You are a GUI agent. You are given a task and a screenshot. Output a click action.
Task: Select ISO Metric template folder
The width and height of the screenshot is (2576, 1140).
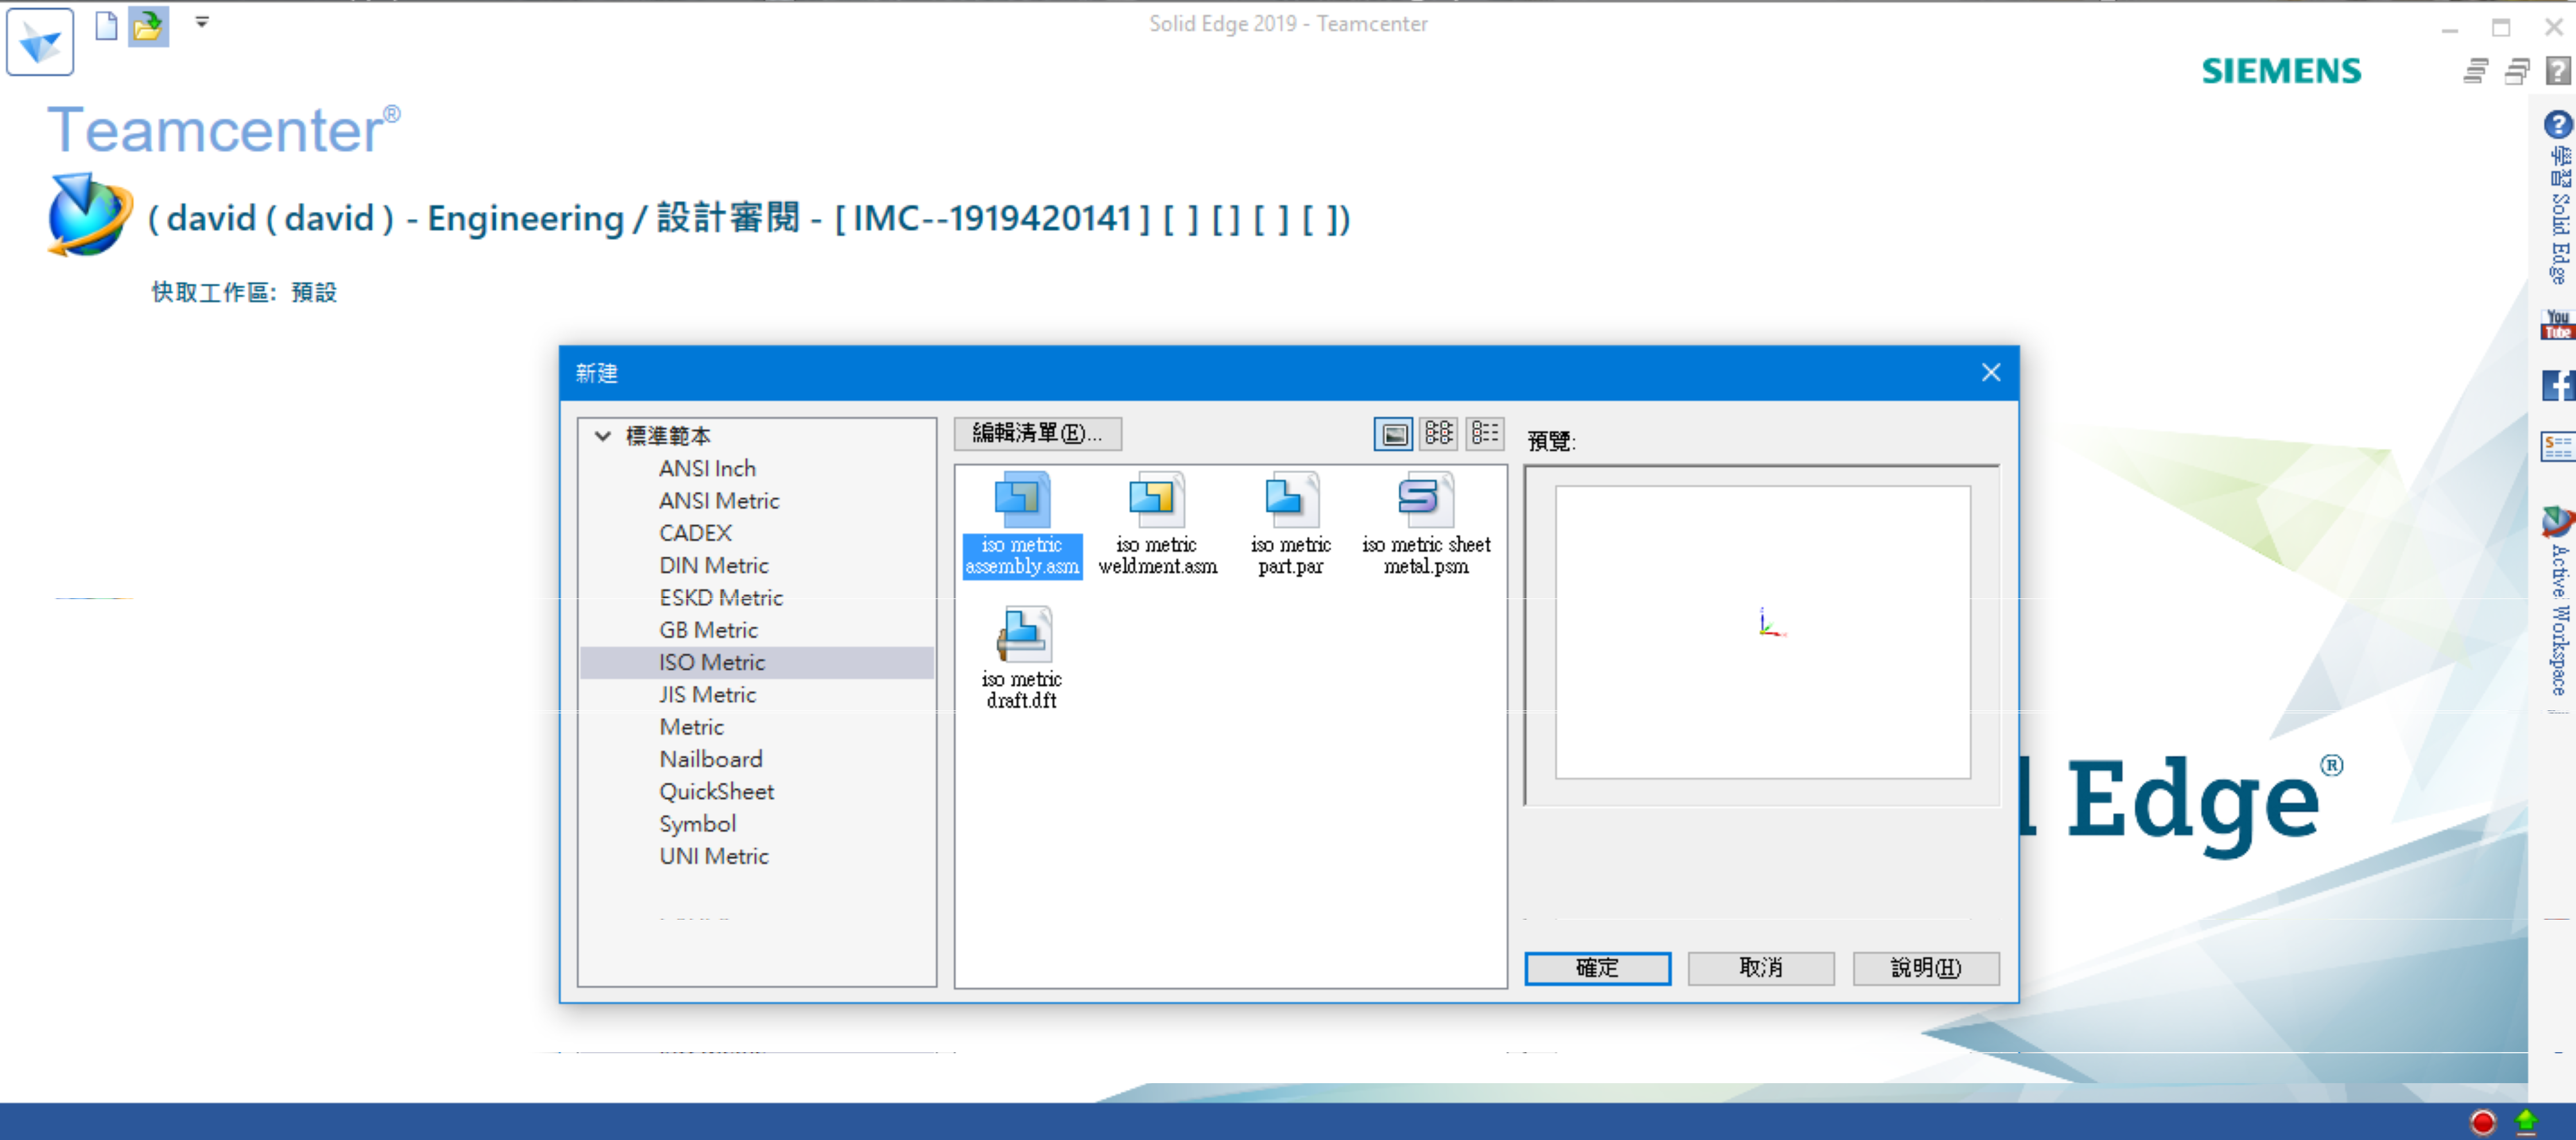point(756,662)
